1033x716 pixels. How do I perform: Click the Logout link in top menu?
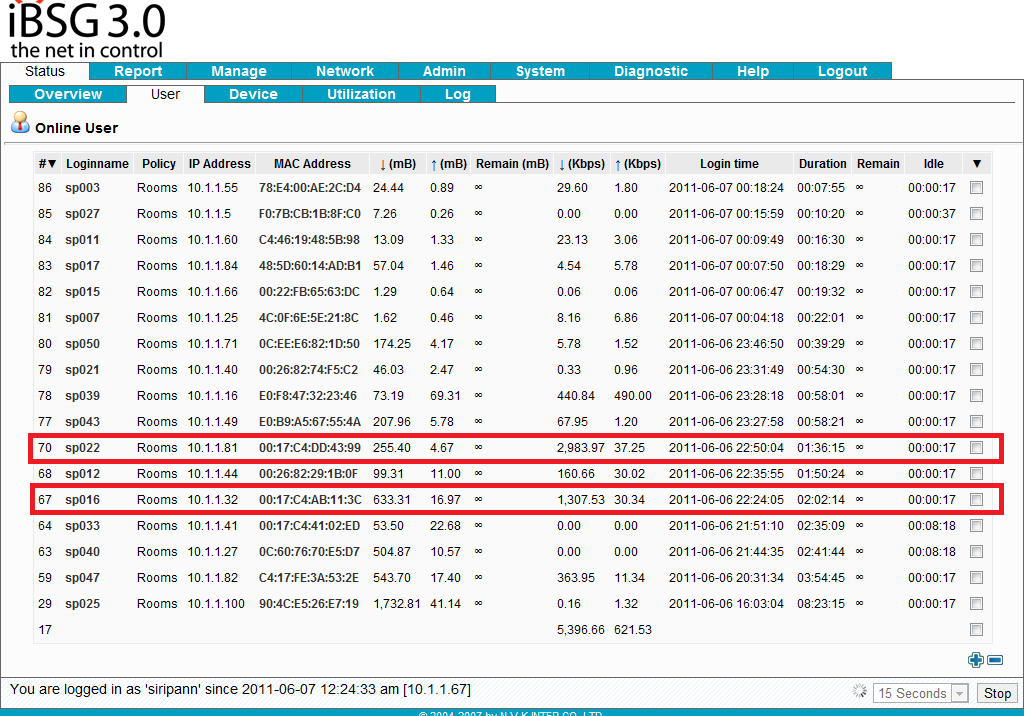(842, 71)
